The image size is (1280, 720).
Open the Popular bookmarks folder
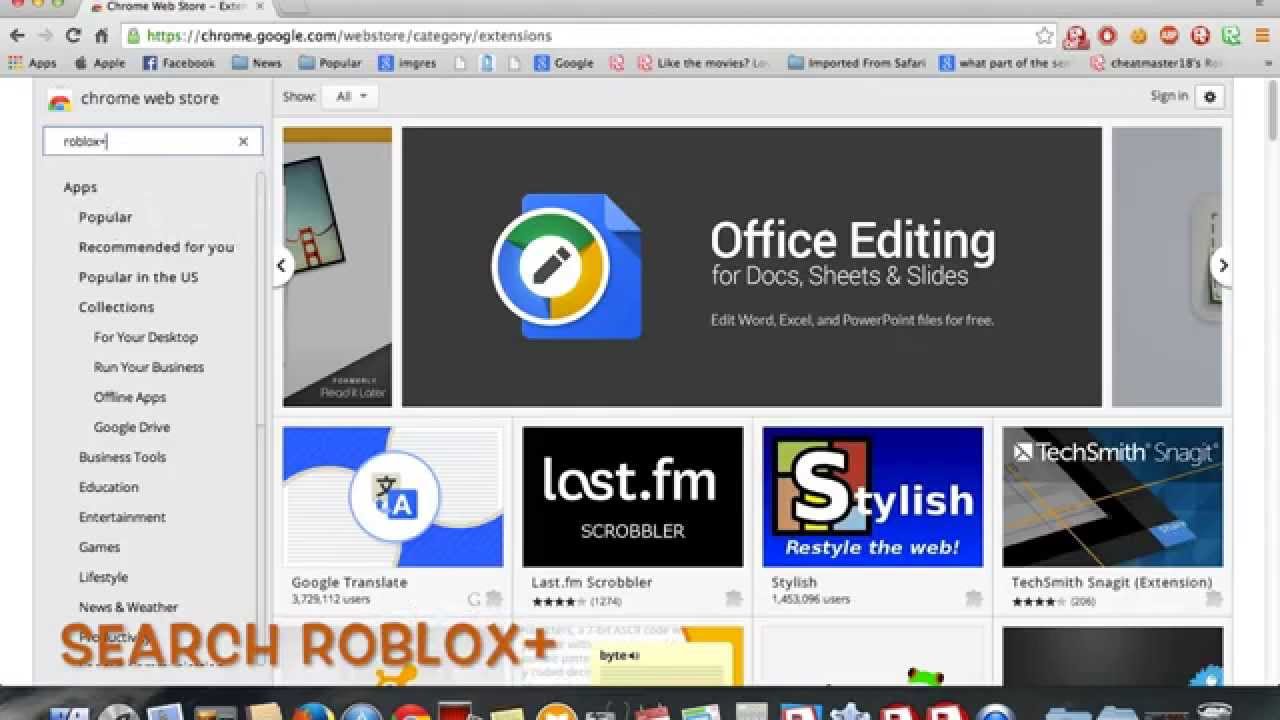pos(330,63)
